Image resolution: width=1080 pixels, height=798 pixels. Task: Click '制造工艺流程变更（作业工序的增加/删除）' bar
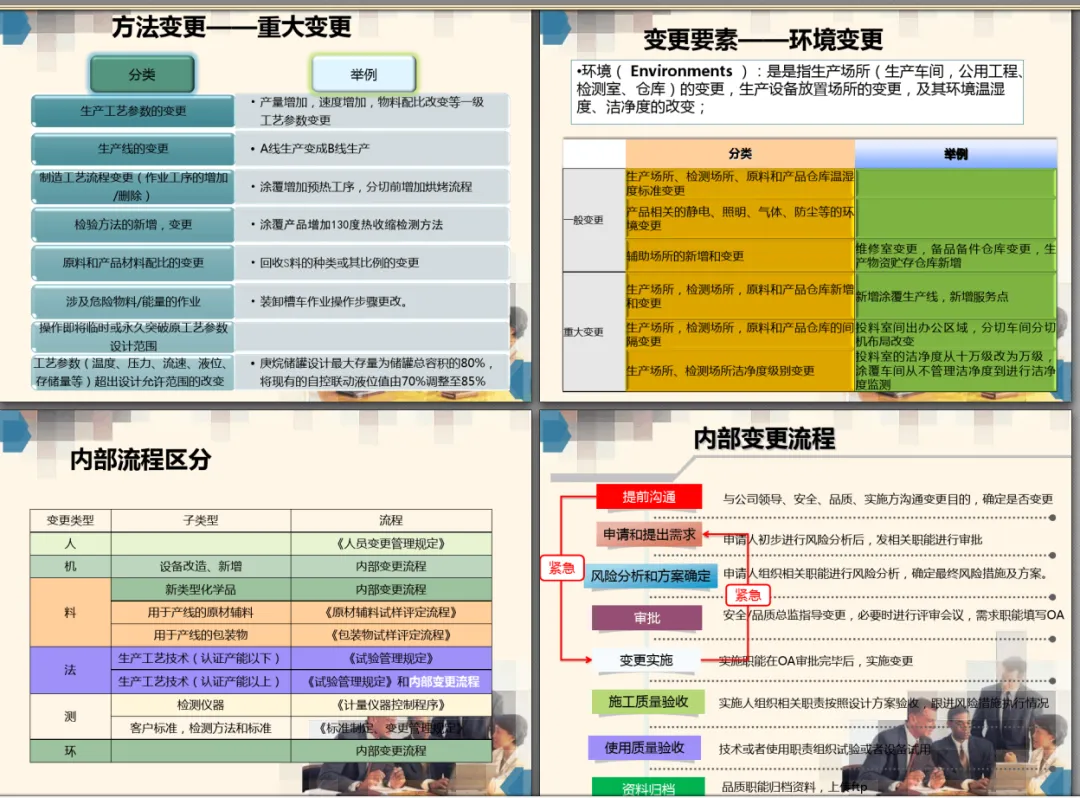click(133, 187)
